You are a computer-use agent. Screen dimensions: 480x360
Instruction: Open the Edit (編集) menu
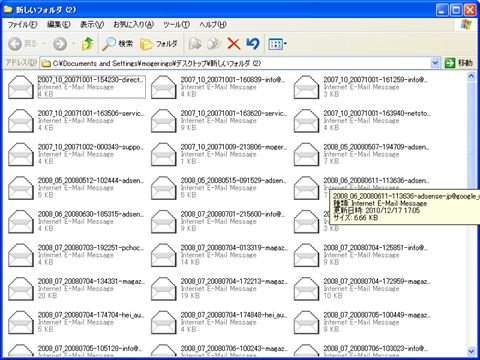point(59,24)
